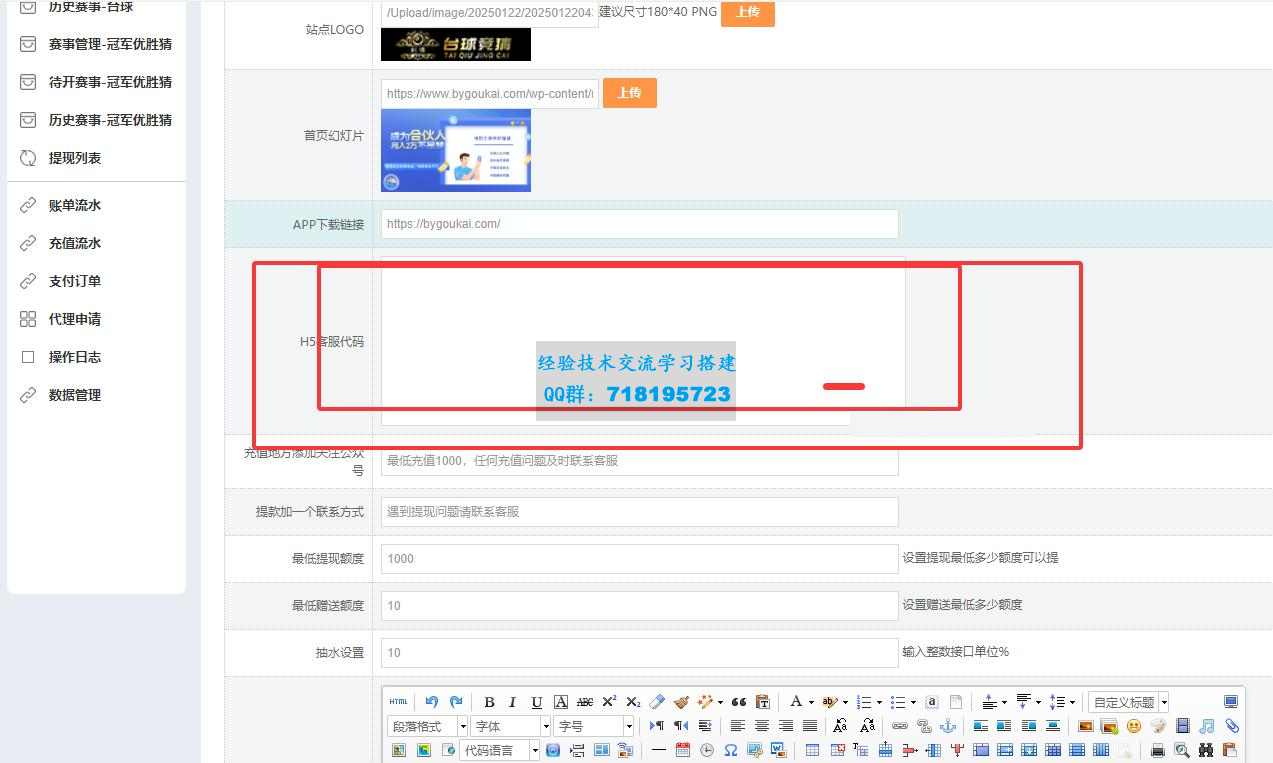Viewport: 1273px width, 763px height.
Task: Switch editor to HTML source mode
Action: [x=398, y=702]
